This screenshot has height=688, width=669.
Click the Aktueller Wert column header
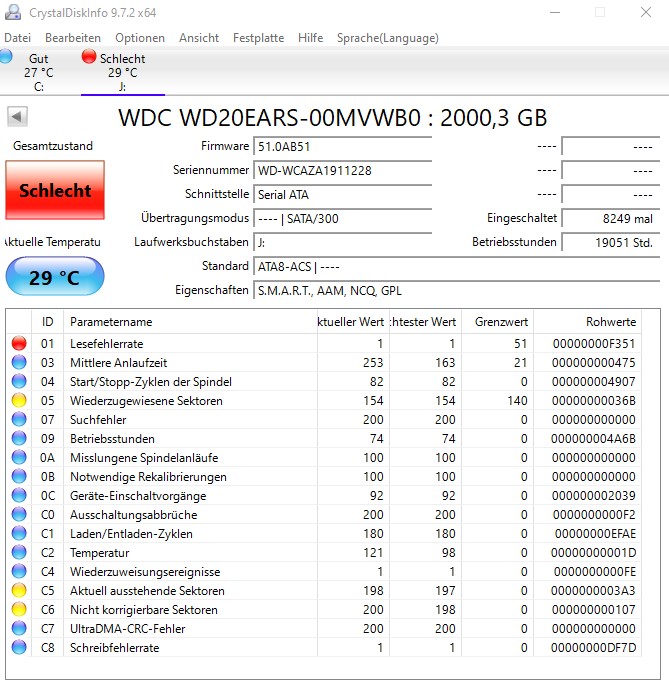(x=353, y=322)
